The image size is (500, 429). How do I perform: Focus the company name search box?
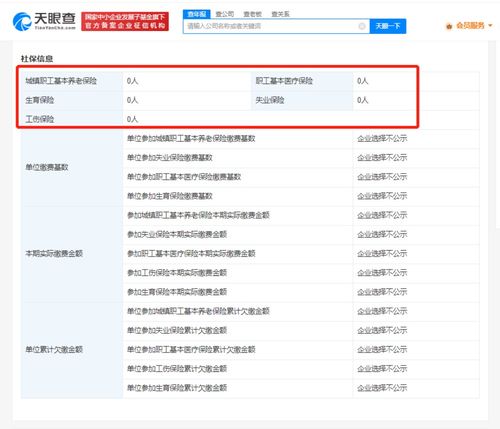click(276, 26)
